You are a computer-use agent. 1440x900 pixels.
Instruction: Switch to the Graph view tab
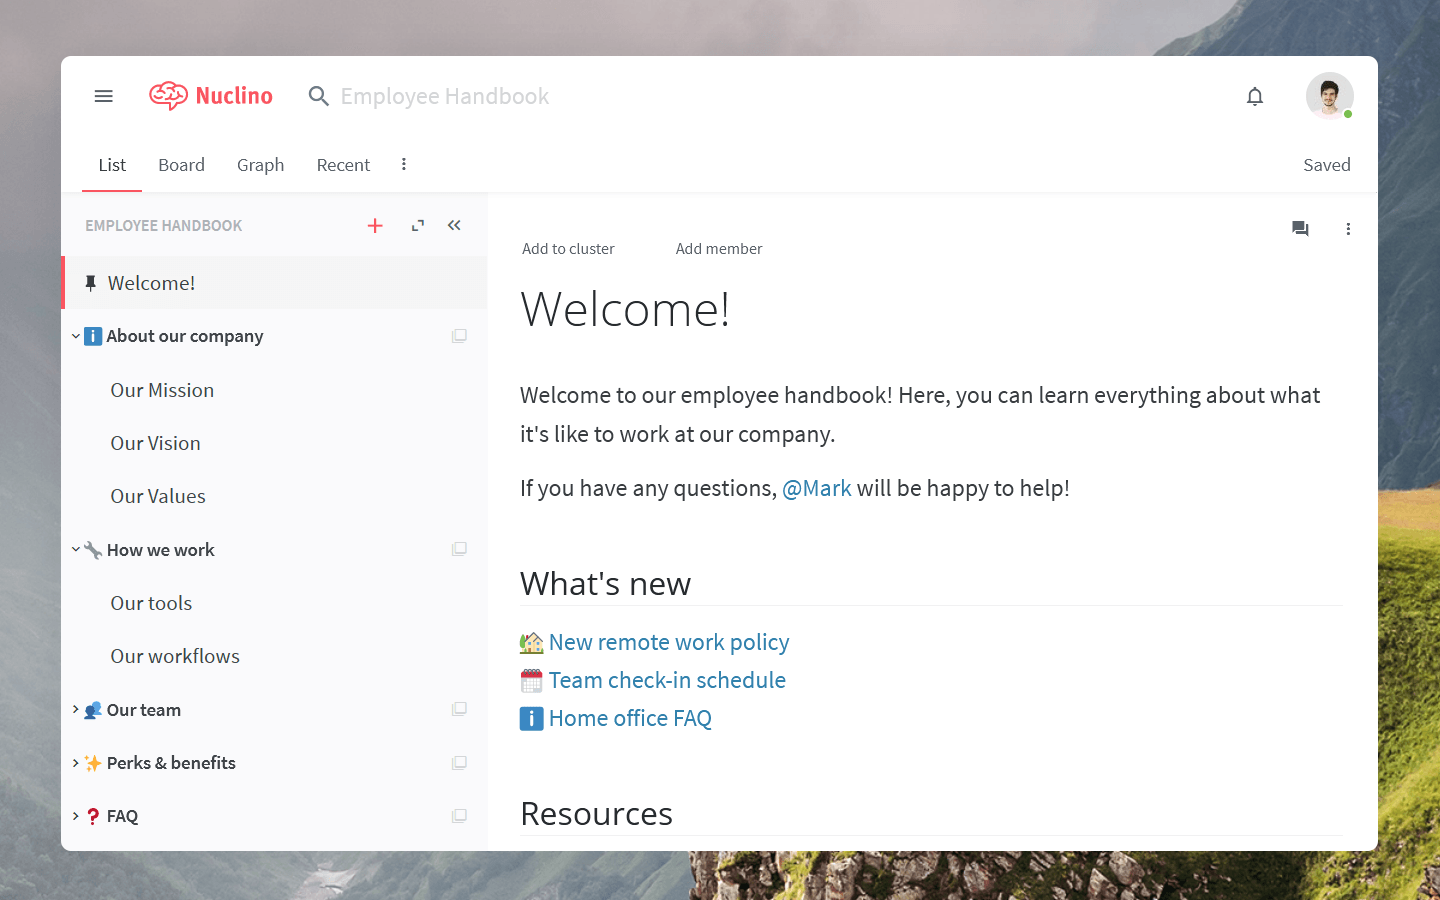coord(260,164)
